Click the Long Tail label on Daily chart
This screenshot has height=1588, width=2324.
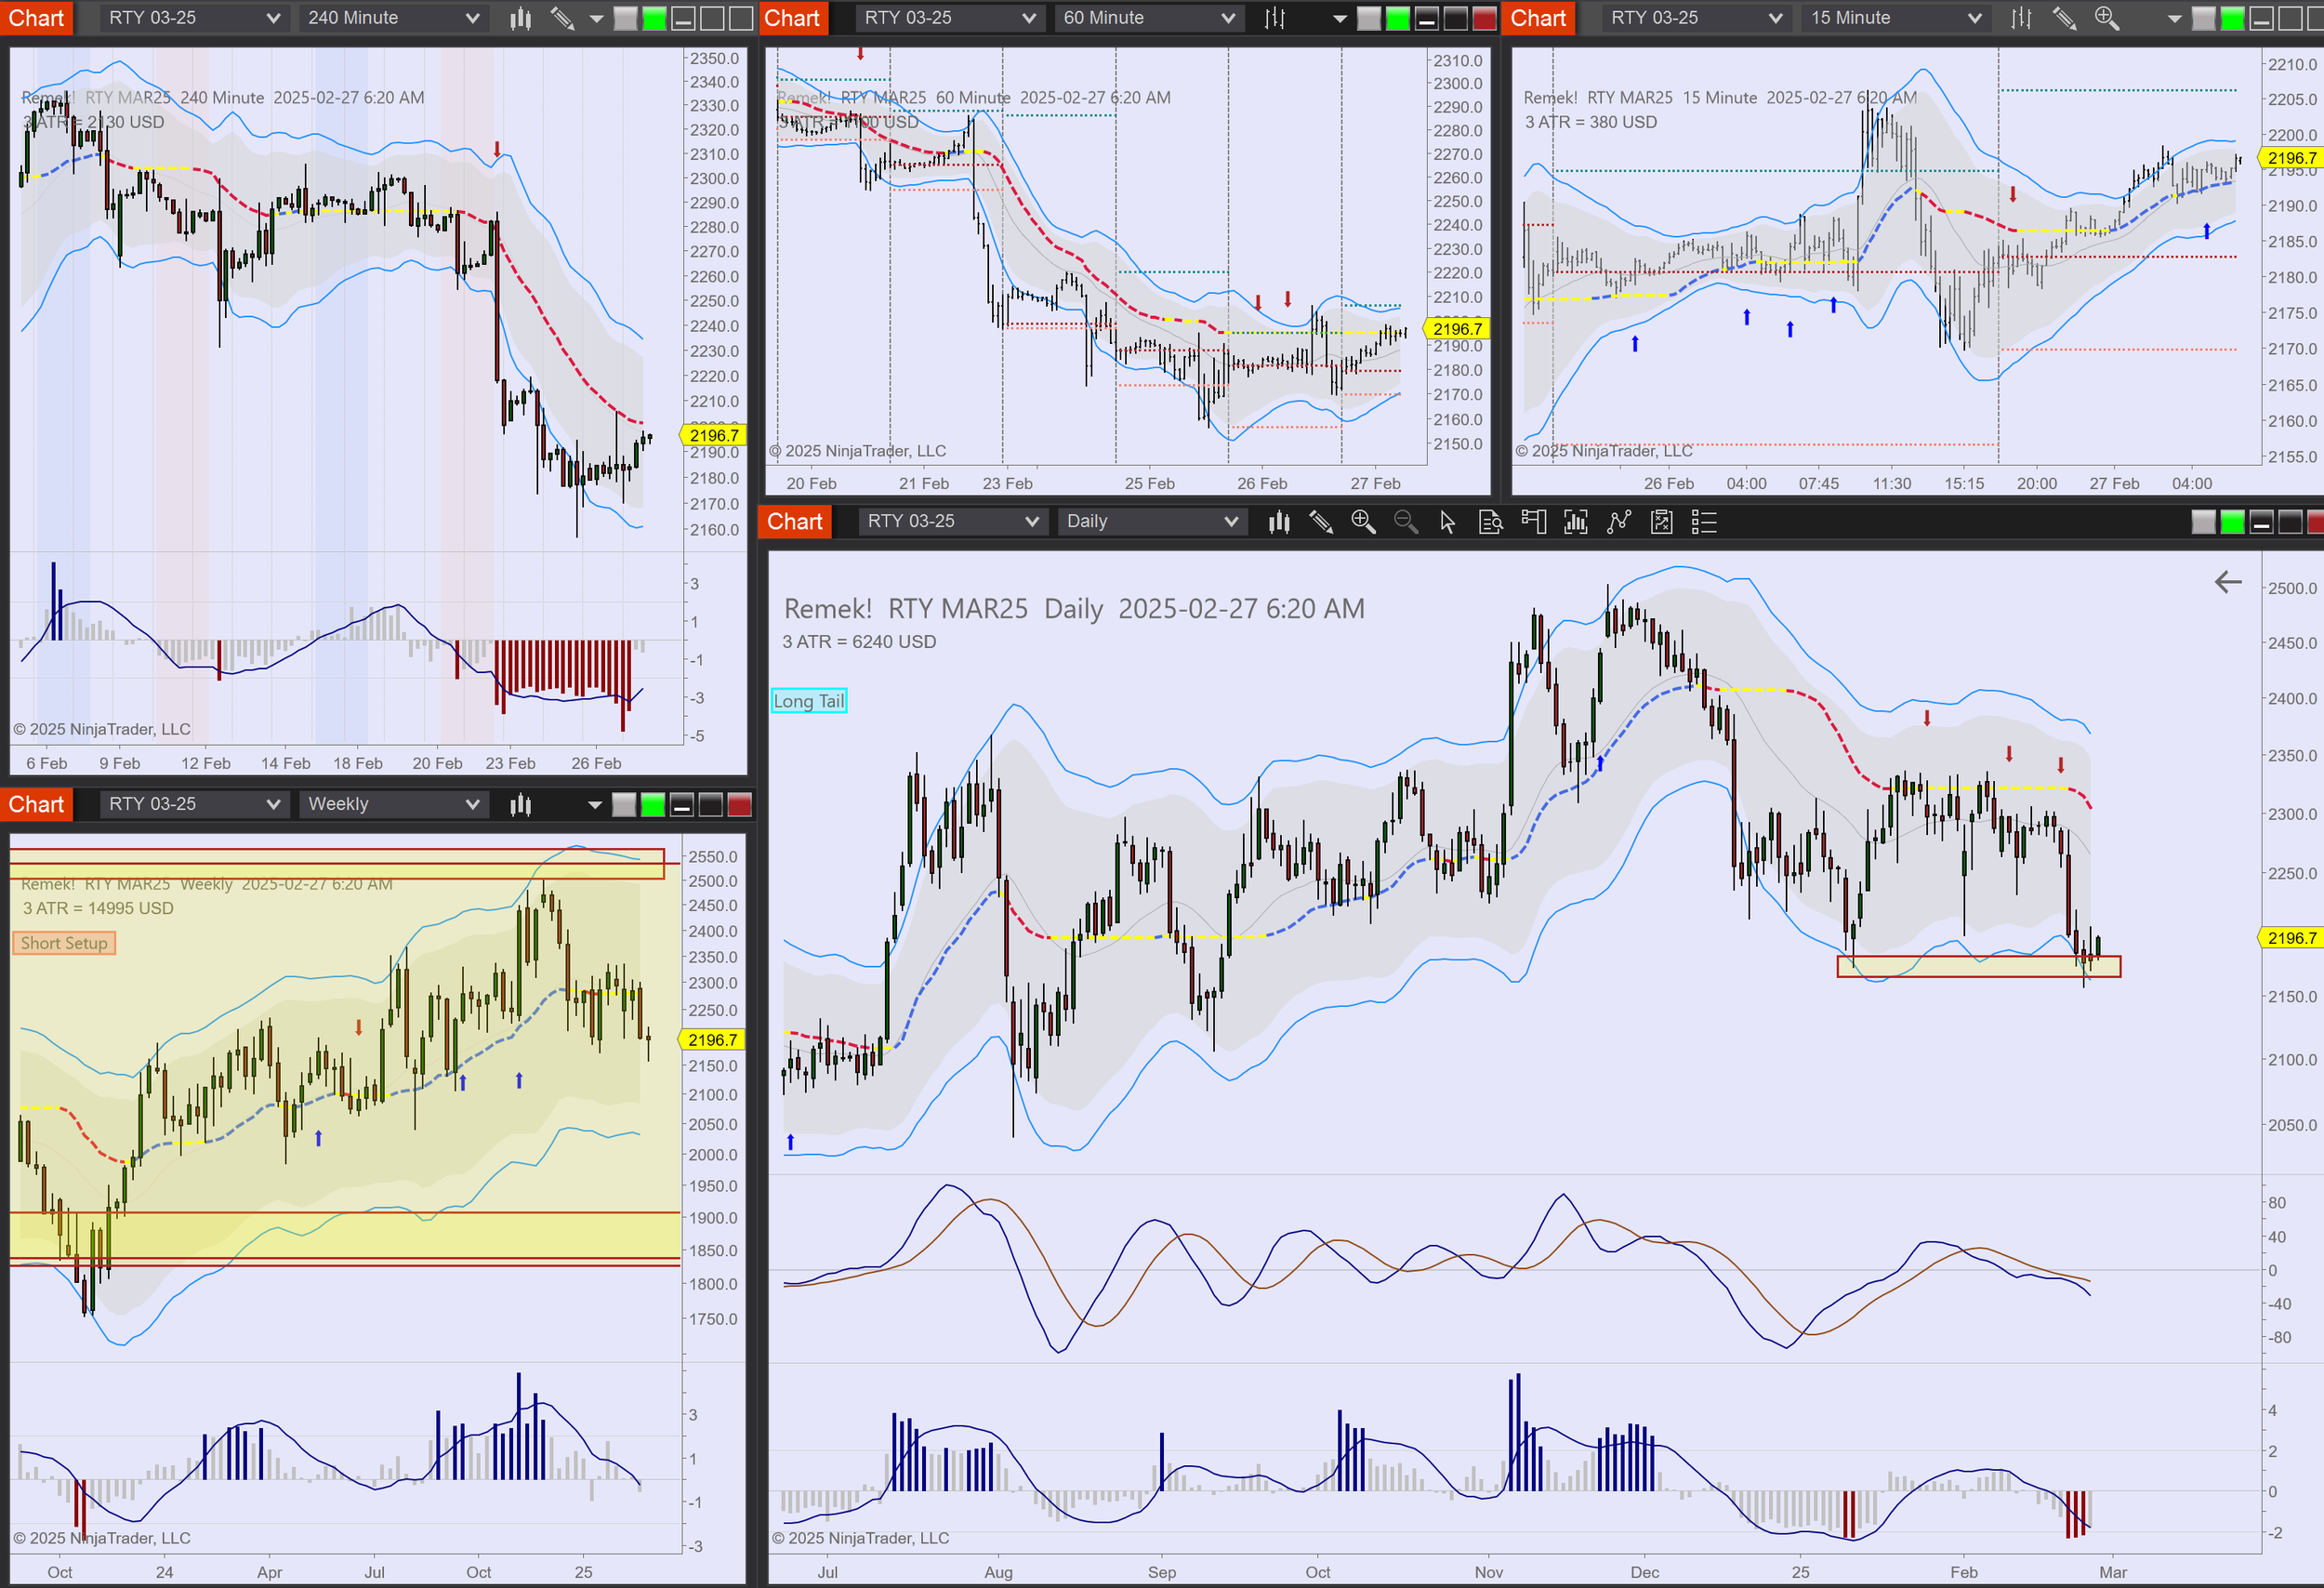tap(808, 701)
